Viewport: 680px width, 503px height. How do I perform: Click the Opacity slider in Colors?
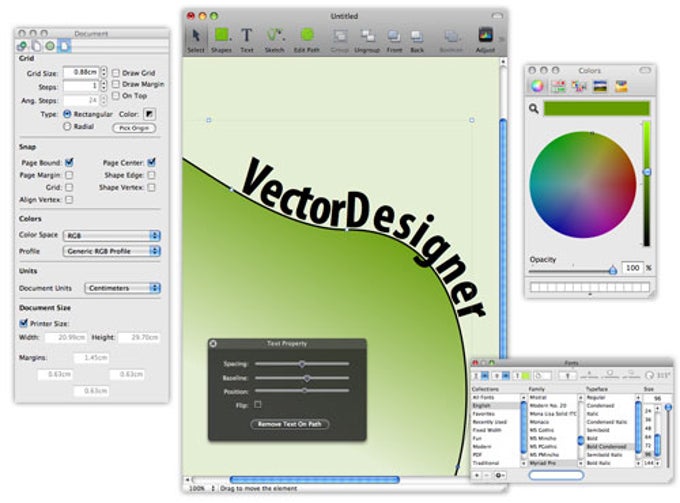[572, 271]
